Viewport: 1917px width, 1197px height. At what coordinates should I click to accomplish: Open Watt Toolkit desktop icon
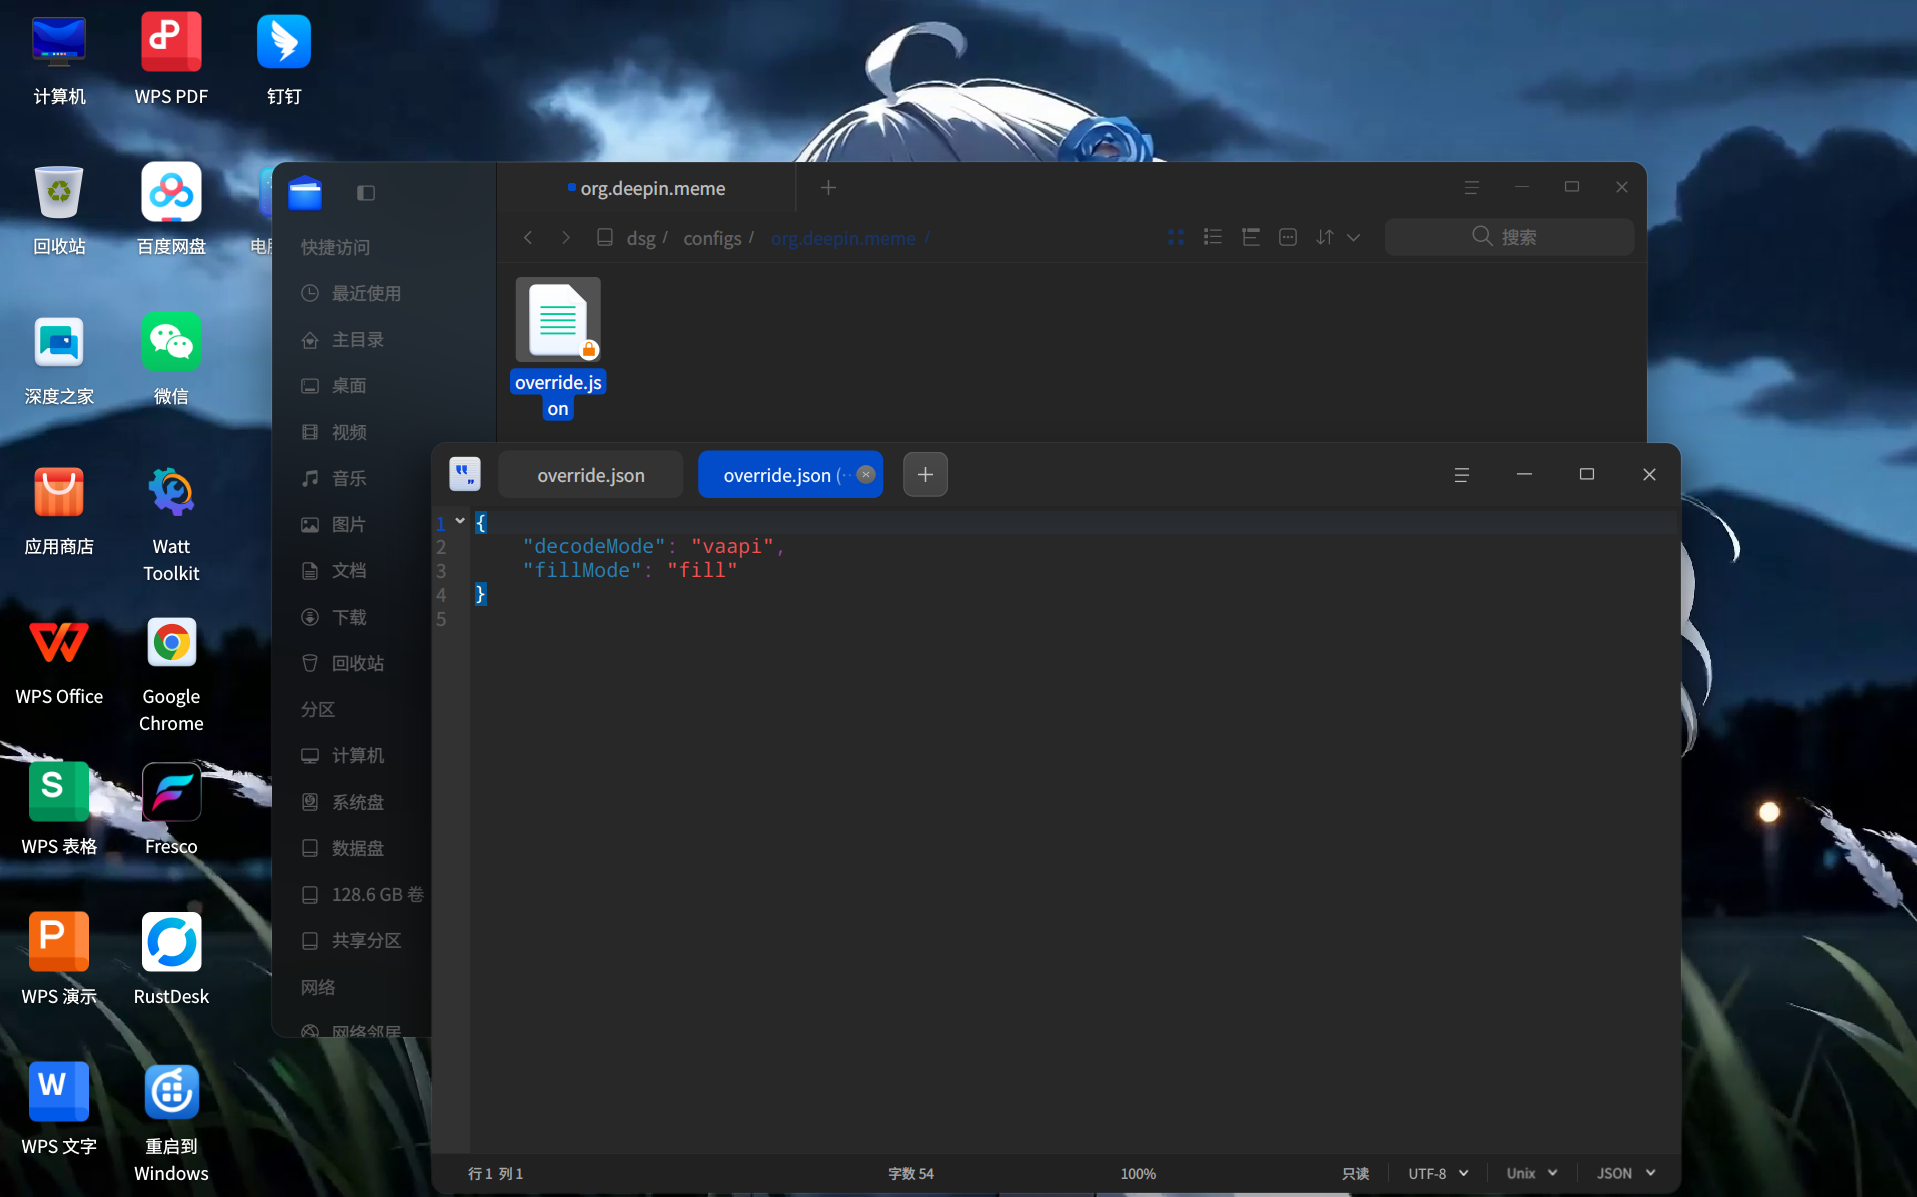(x=171, y=523)
